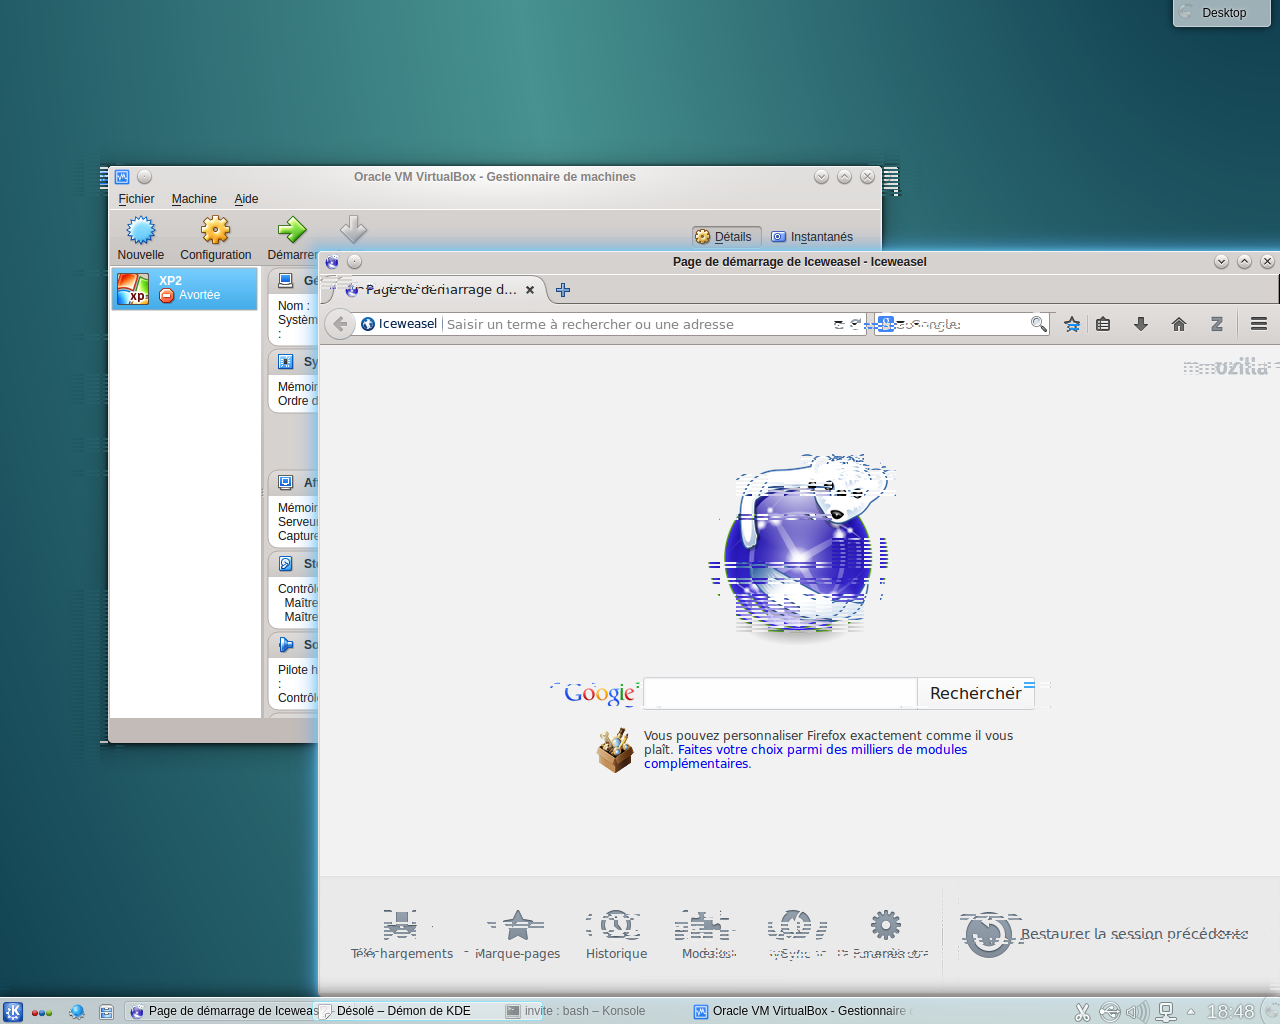Open the Fichier menu

coord(136,199)
